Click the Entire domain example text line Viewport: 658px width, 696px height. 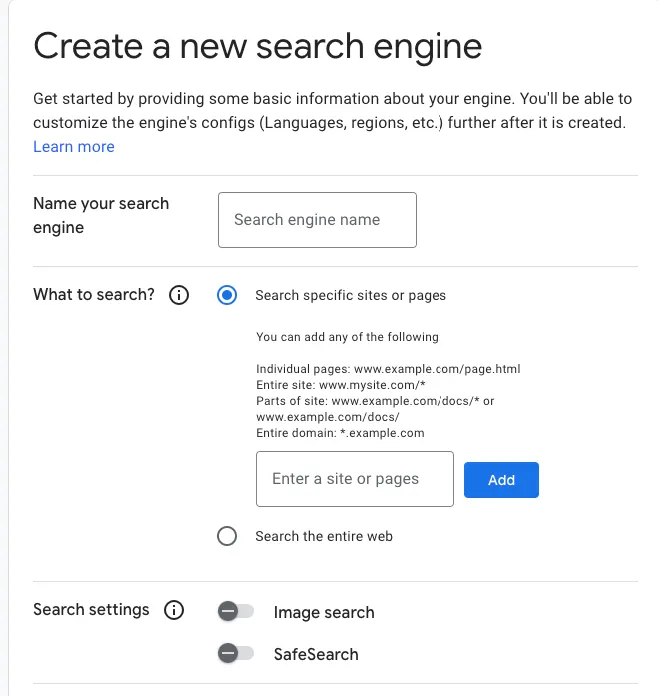coord(340,433)
